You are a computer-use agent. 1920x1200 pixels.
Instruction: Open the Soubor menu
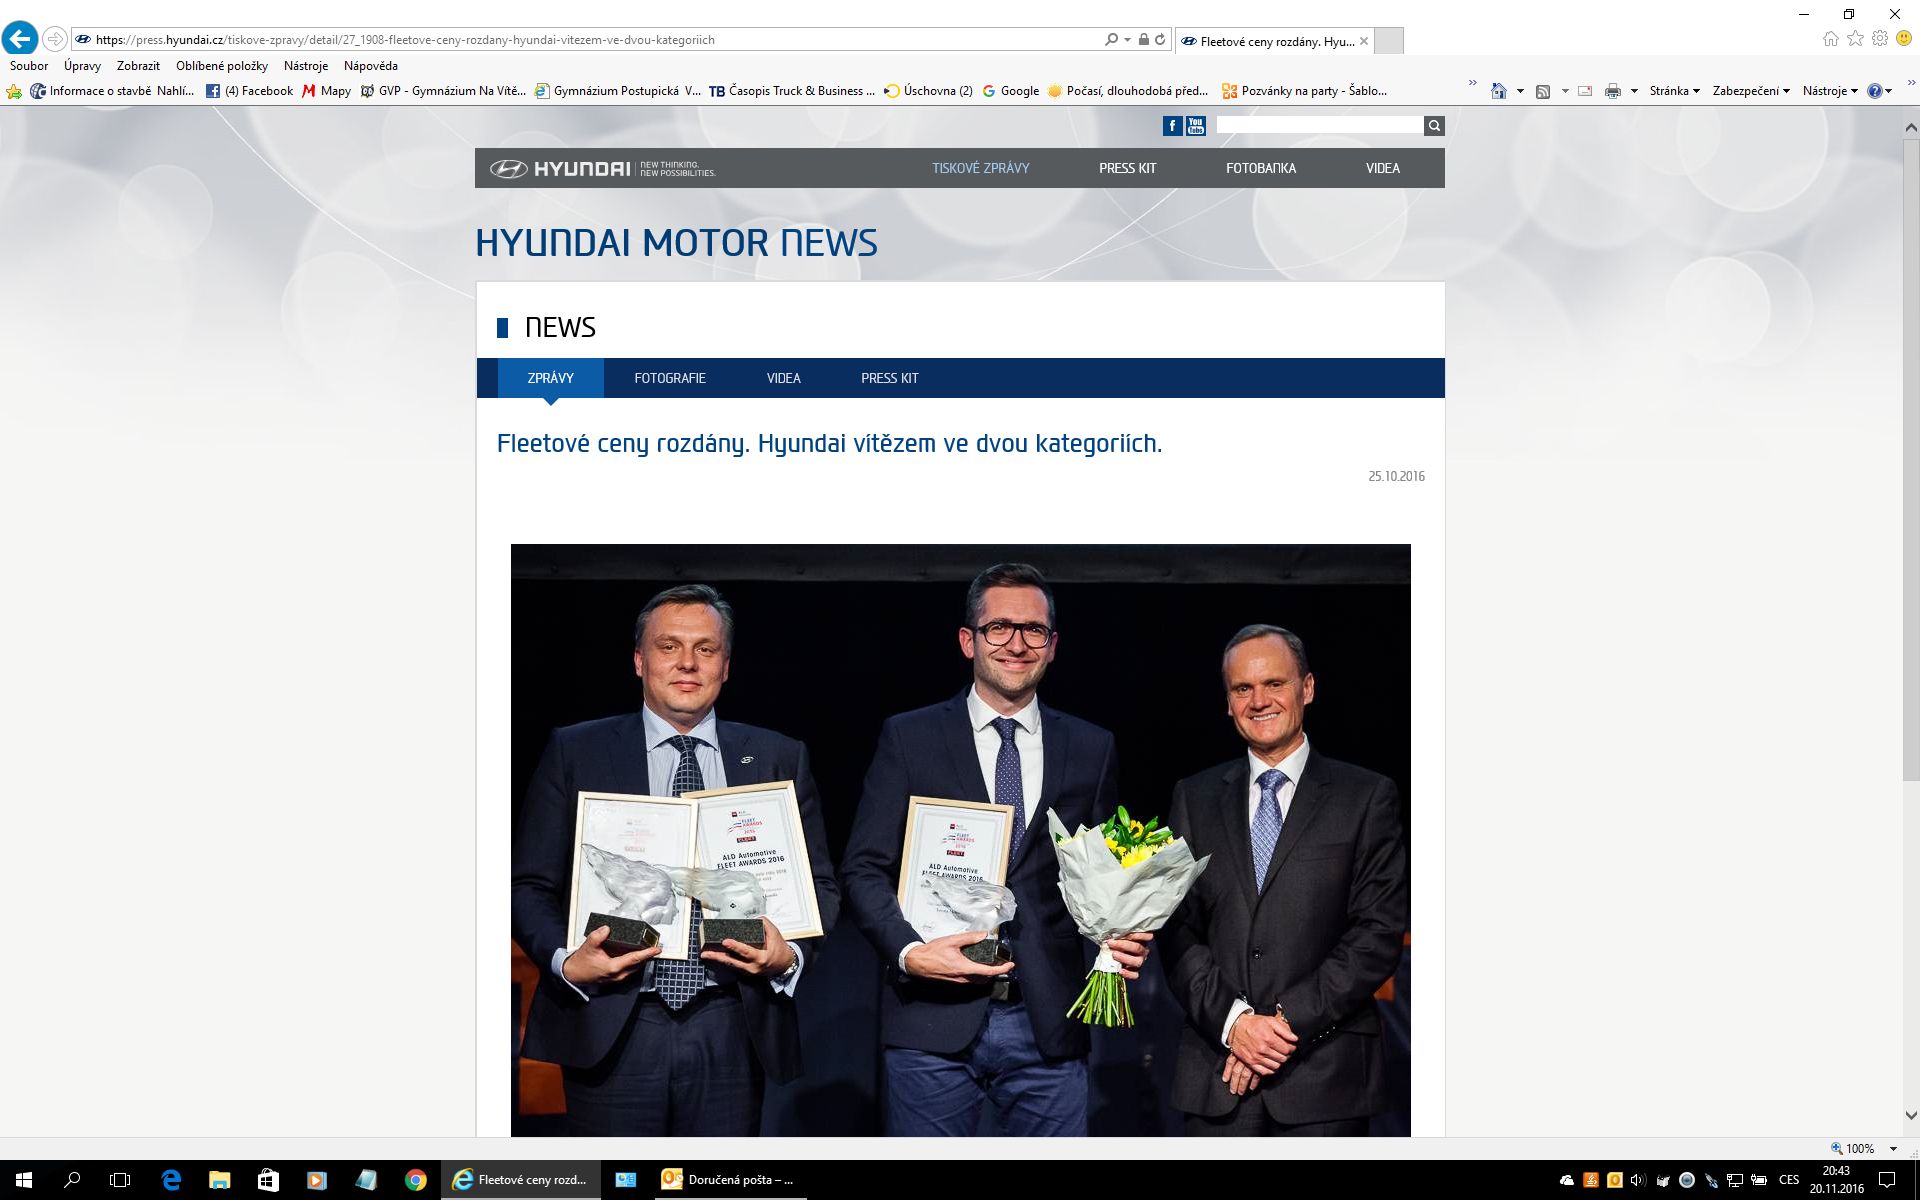point(29,66)
